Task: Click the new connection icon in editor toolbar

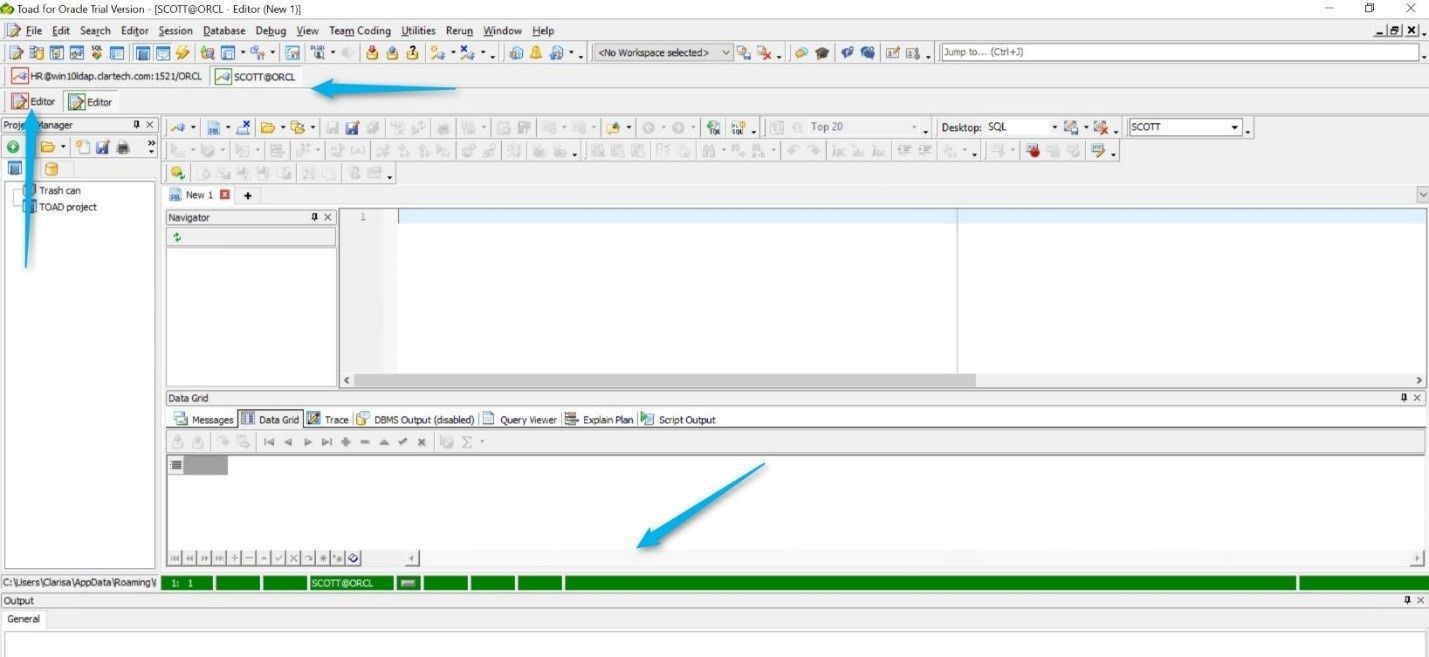Action: point(177,127)
